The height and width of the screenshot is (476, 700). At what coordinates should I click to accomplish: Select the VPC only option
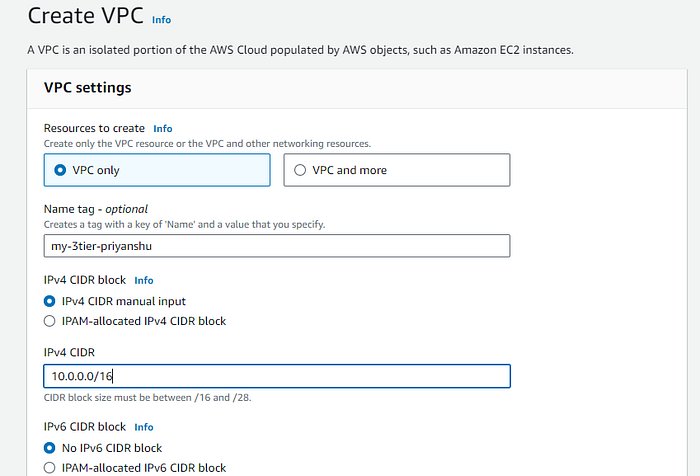click(x=157, y=170)
